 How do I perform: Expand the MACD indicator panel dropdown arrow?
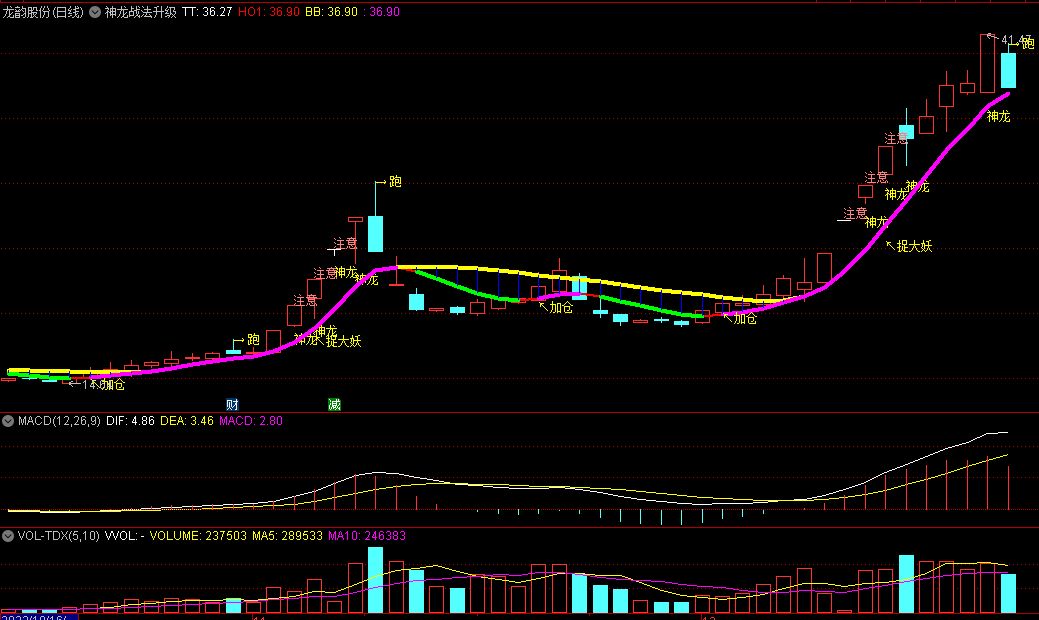pos(8,421)
